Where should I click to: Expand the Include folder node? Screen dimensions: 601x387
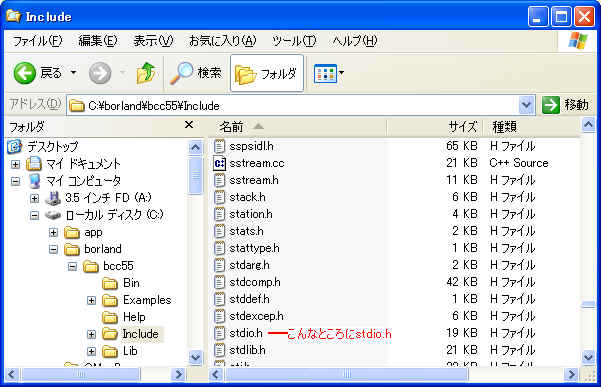click(x=91, y=334)
